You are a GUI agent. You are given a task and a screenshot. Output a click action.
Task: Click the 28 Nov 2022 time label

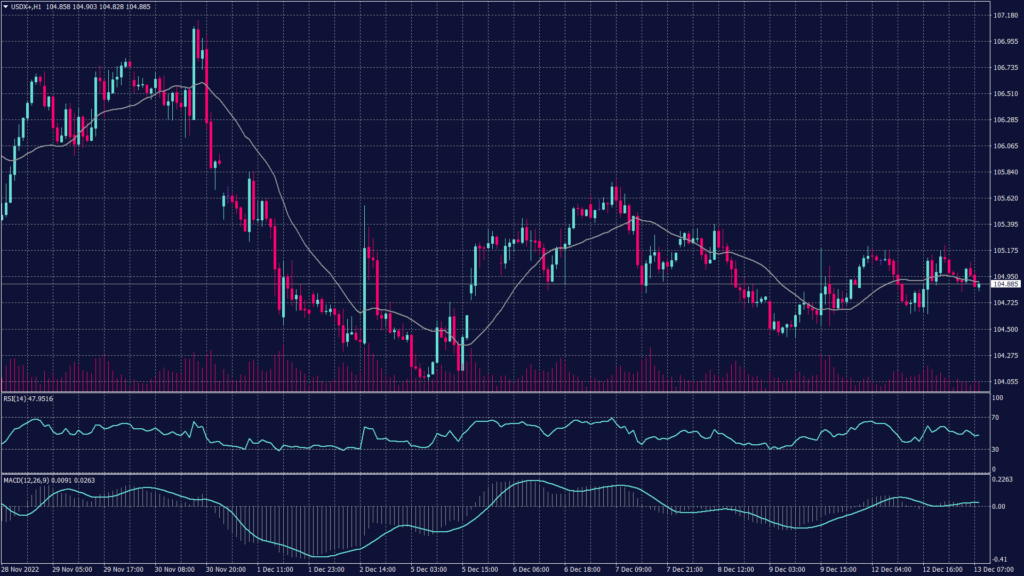22,570
